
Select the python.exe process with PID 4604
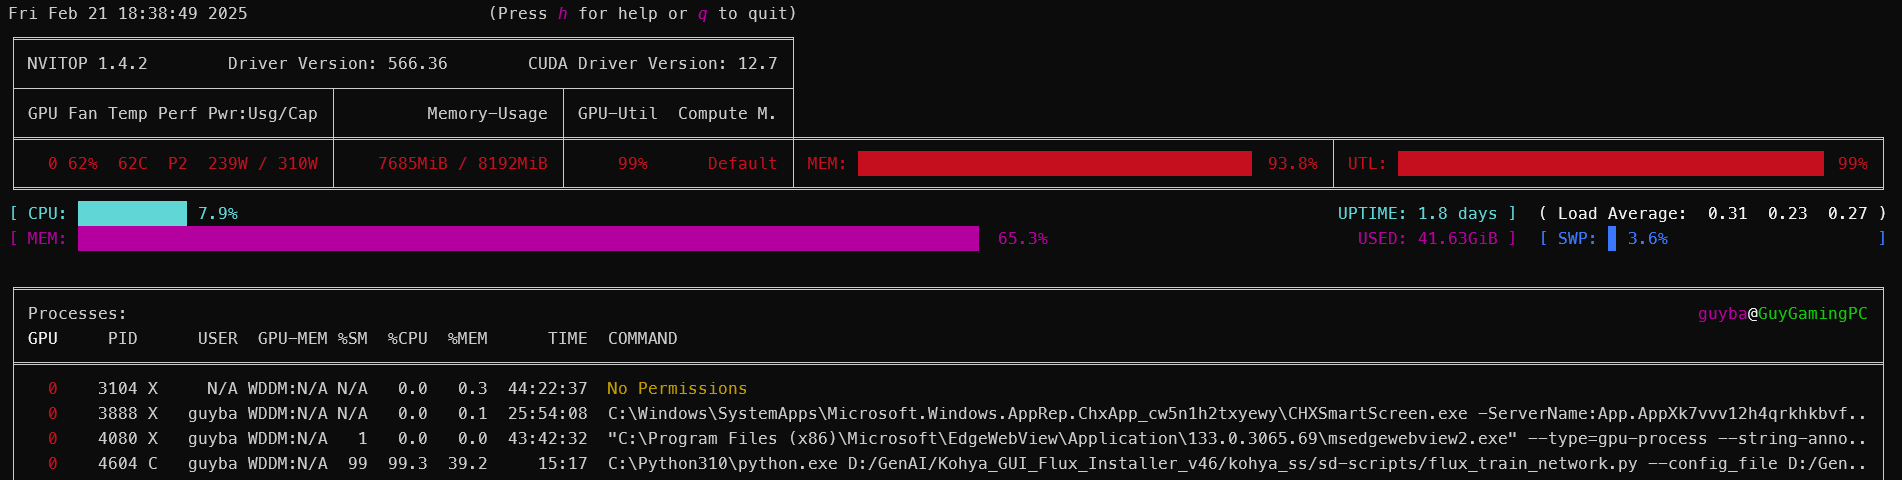point(118,464)
